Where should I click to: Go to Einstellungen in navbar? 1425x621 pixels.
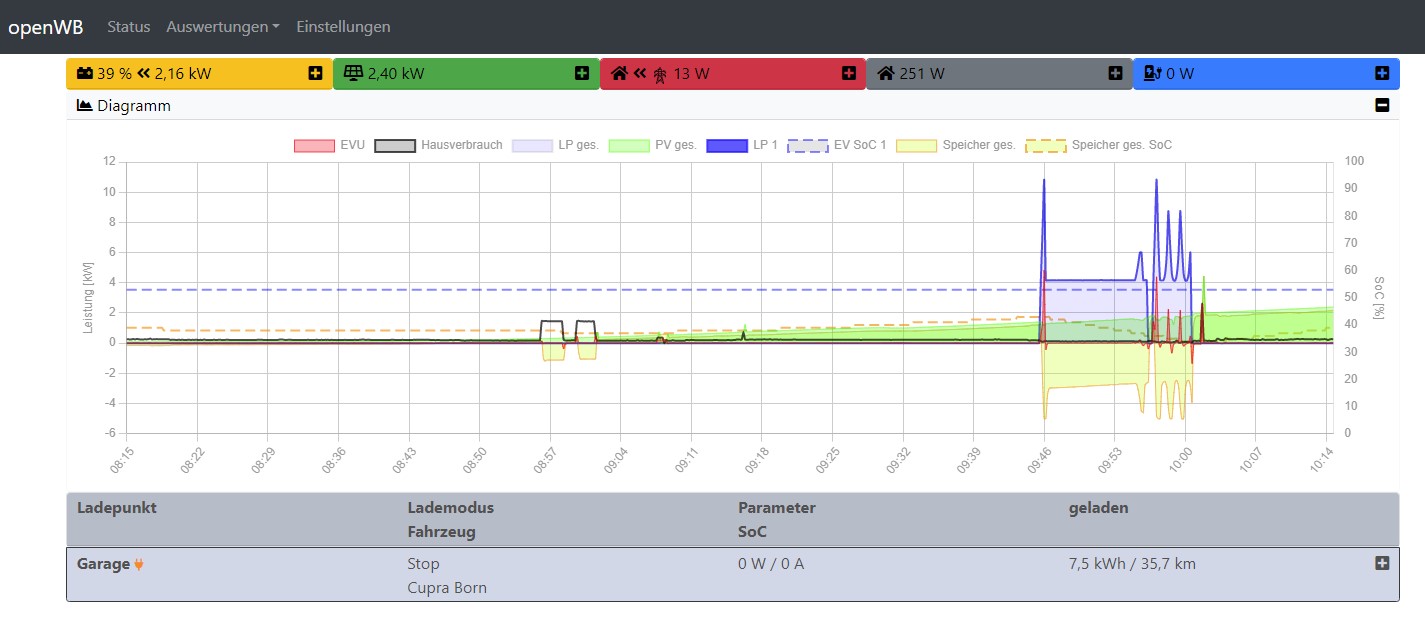[343, 27]
